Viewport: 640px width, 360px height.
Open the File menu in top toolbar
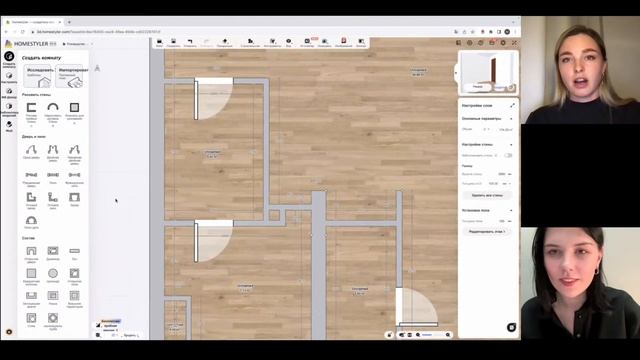(x=159, y=42)
